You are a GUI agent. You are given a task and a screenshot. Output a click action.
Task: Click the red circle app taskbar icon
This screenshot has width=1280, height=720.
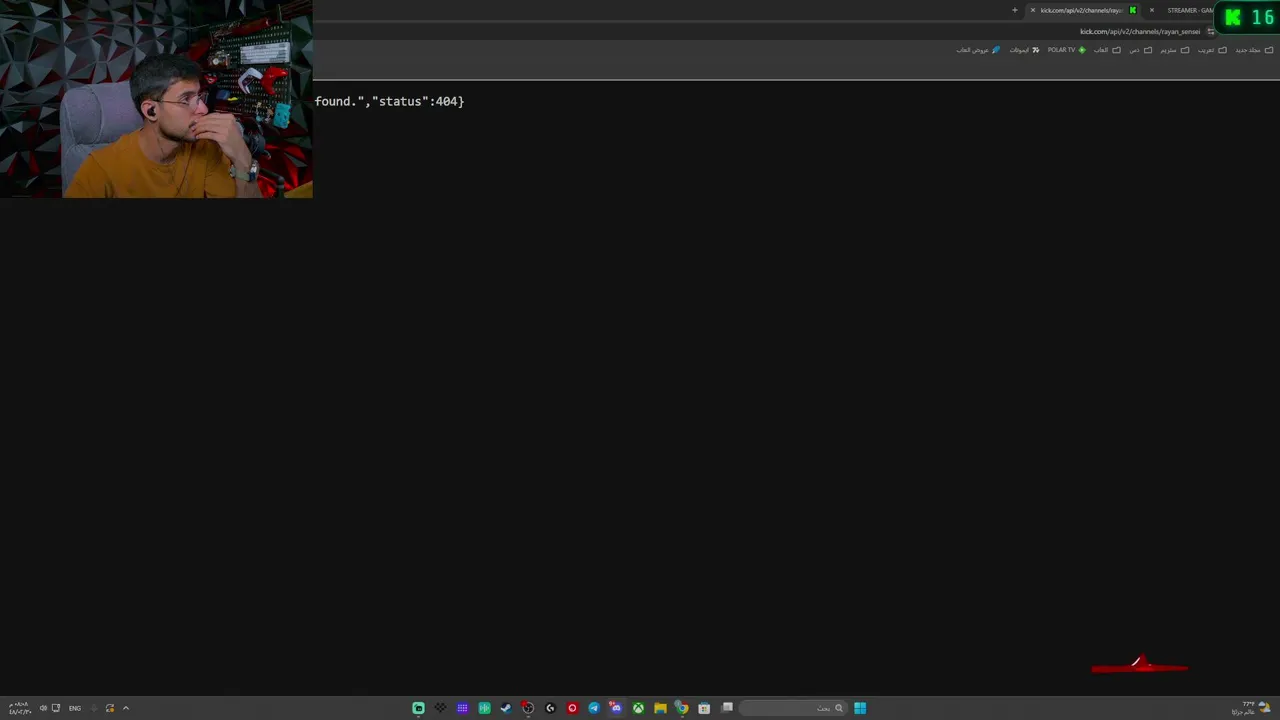click(x=572, y=708)
